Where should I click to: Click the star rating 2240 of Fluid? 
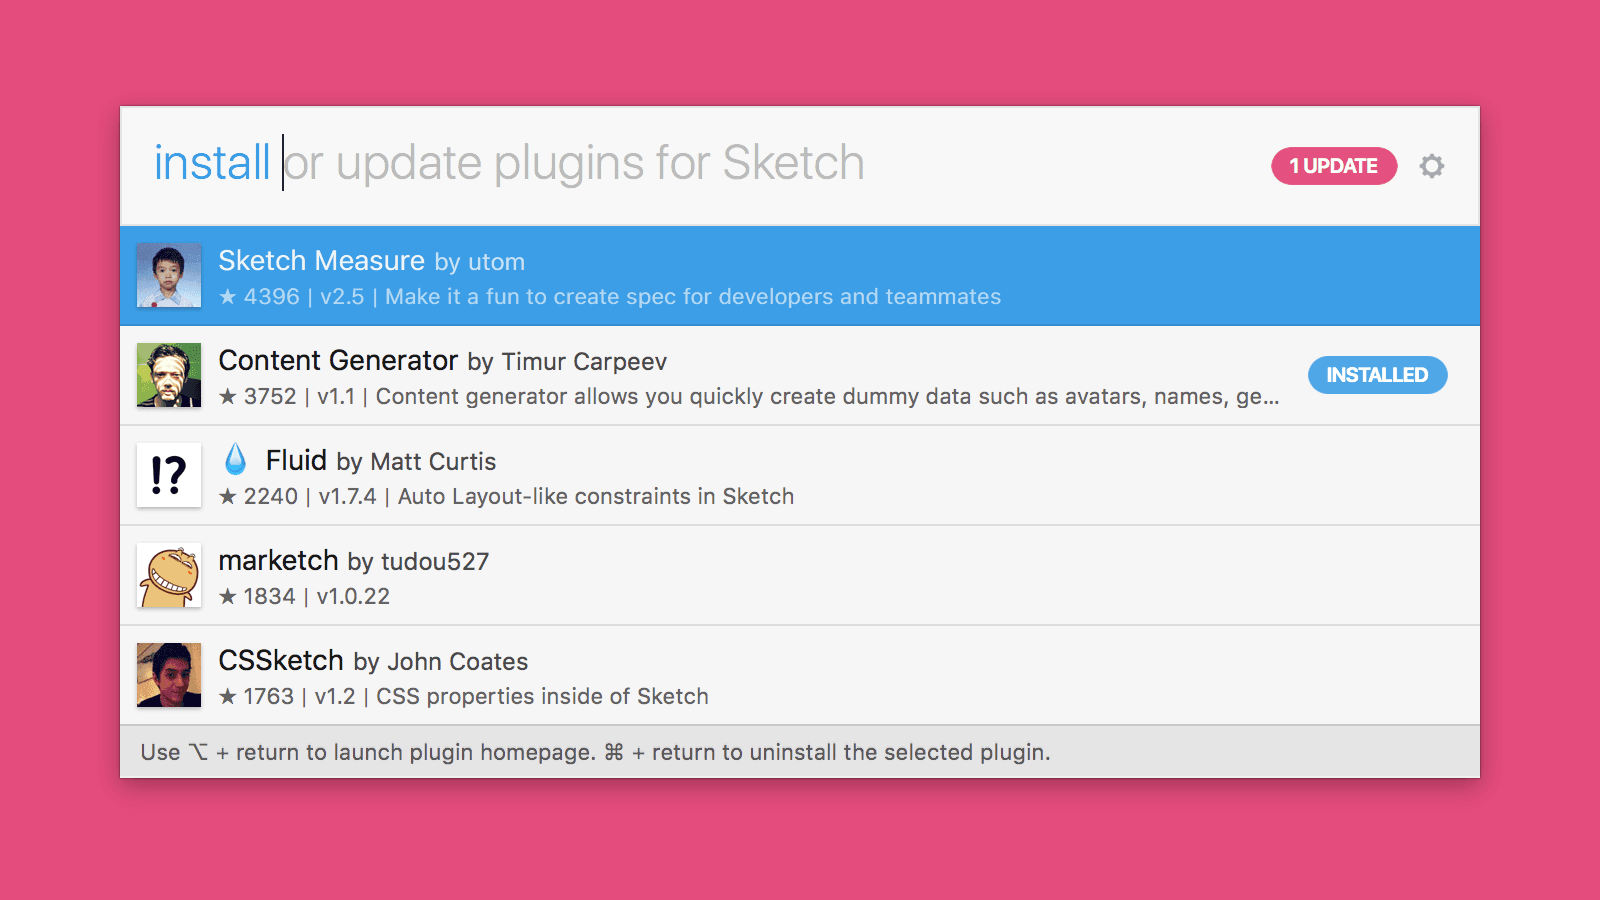(259, 497)
